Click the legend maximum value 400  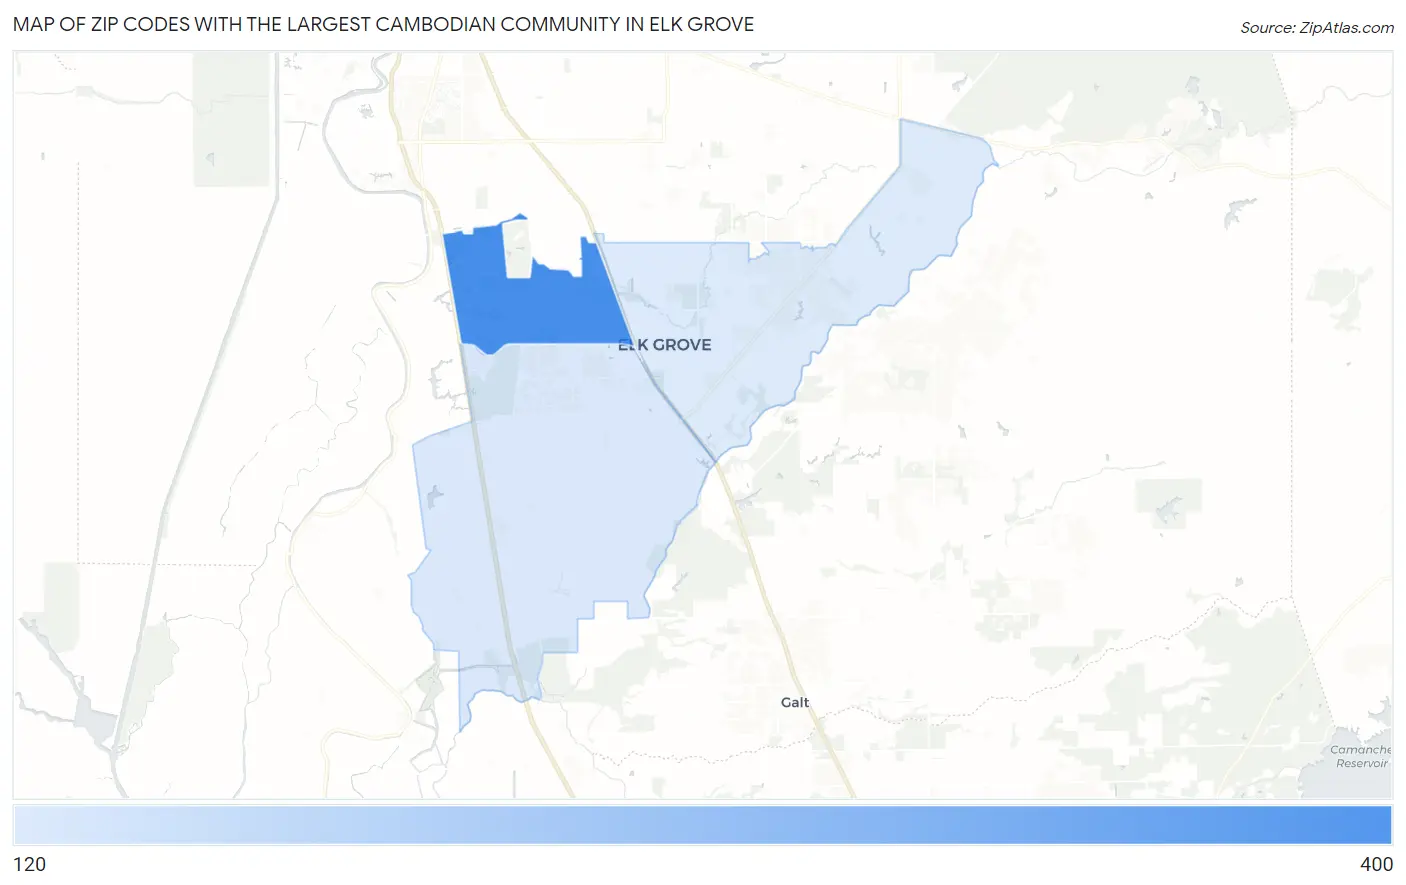click(x=1376, y=864)
